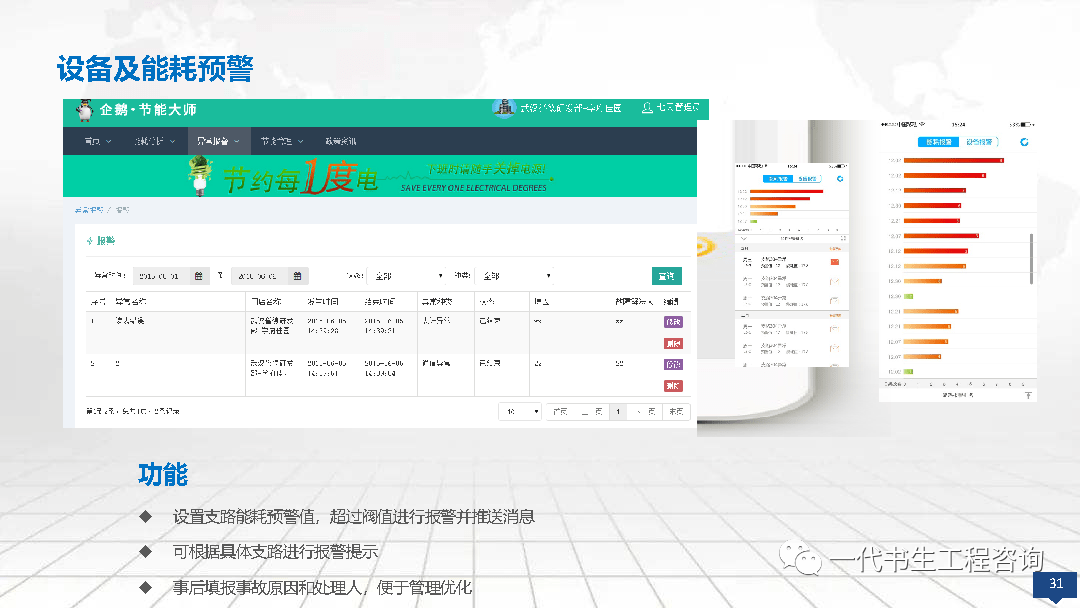Open the 节能管理 navigation menu
This screenshot has width=1080, height=608.
(282, 141)
